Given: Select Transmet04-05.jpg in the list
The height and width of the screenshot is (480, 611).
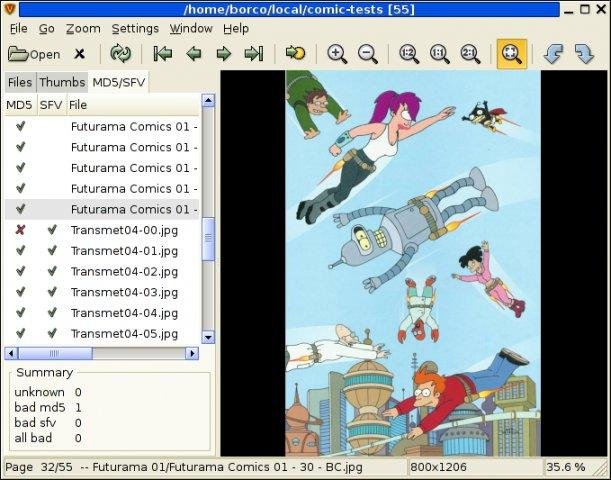Looking at the screenshot, I should click(x=102, y=334).
